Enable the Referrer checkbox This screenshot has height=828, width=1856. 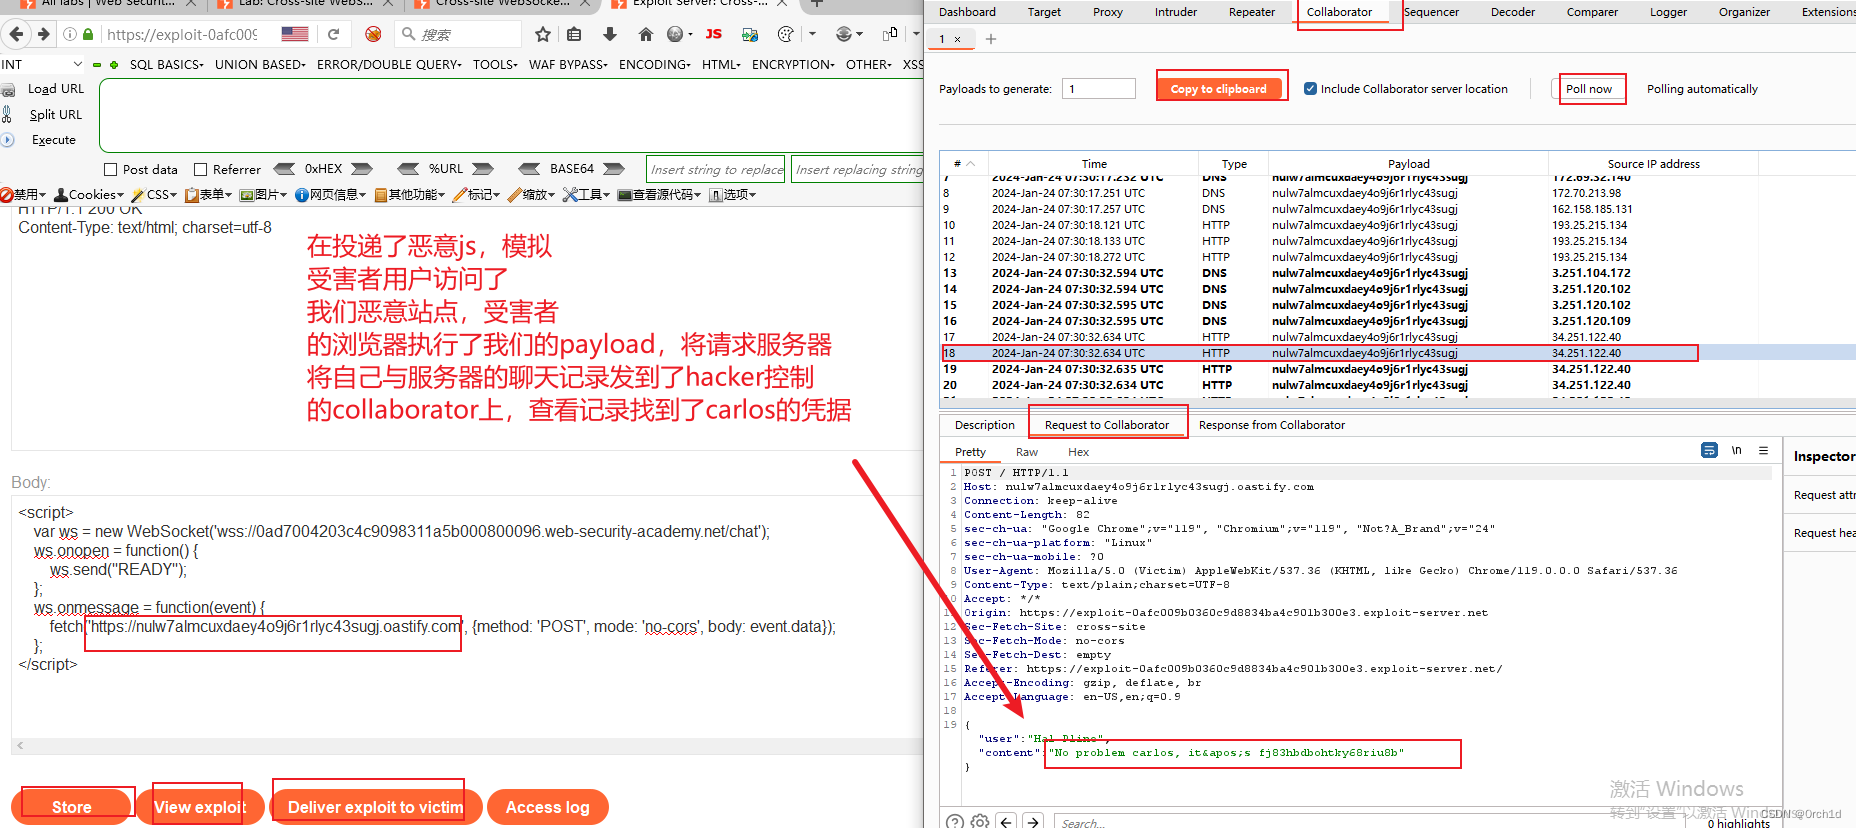pos(200,169)
